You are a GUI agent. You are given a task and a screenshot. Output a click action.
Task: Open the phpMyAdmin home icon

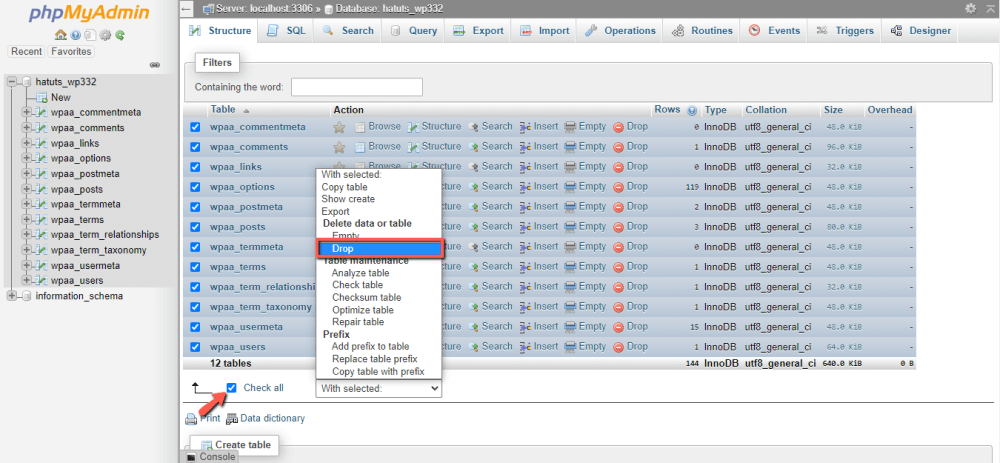[61, 35]
